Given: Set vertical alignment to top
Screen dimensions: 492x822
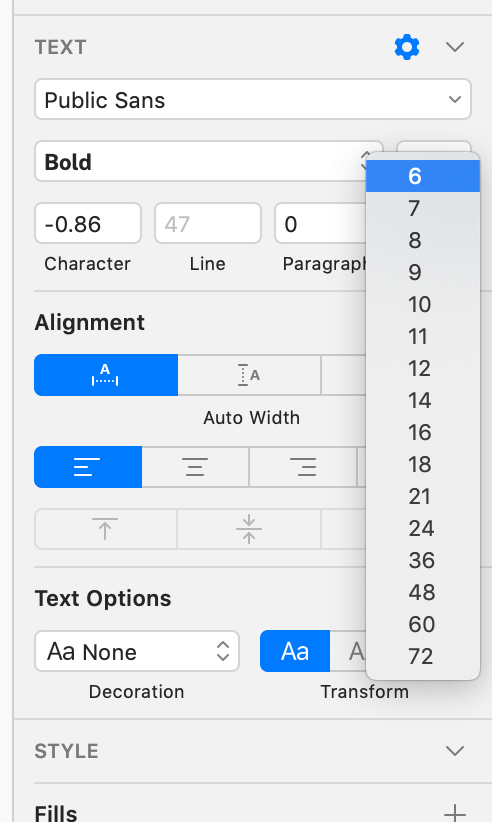Looking at the screenshot, I should [105, 529].
